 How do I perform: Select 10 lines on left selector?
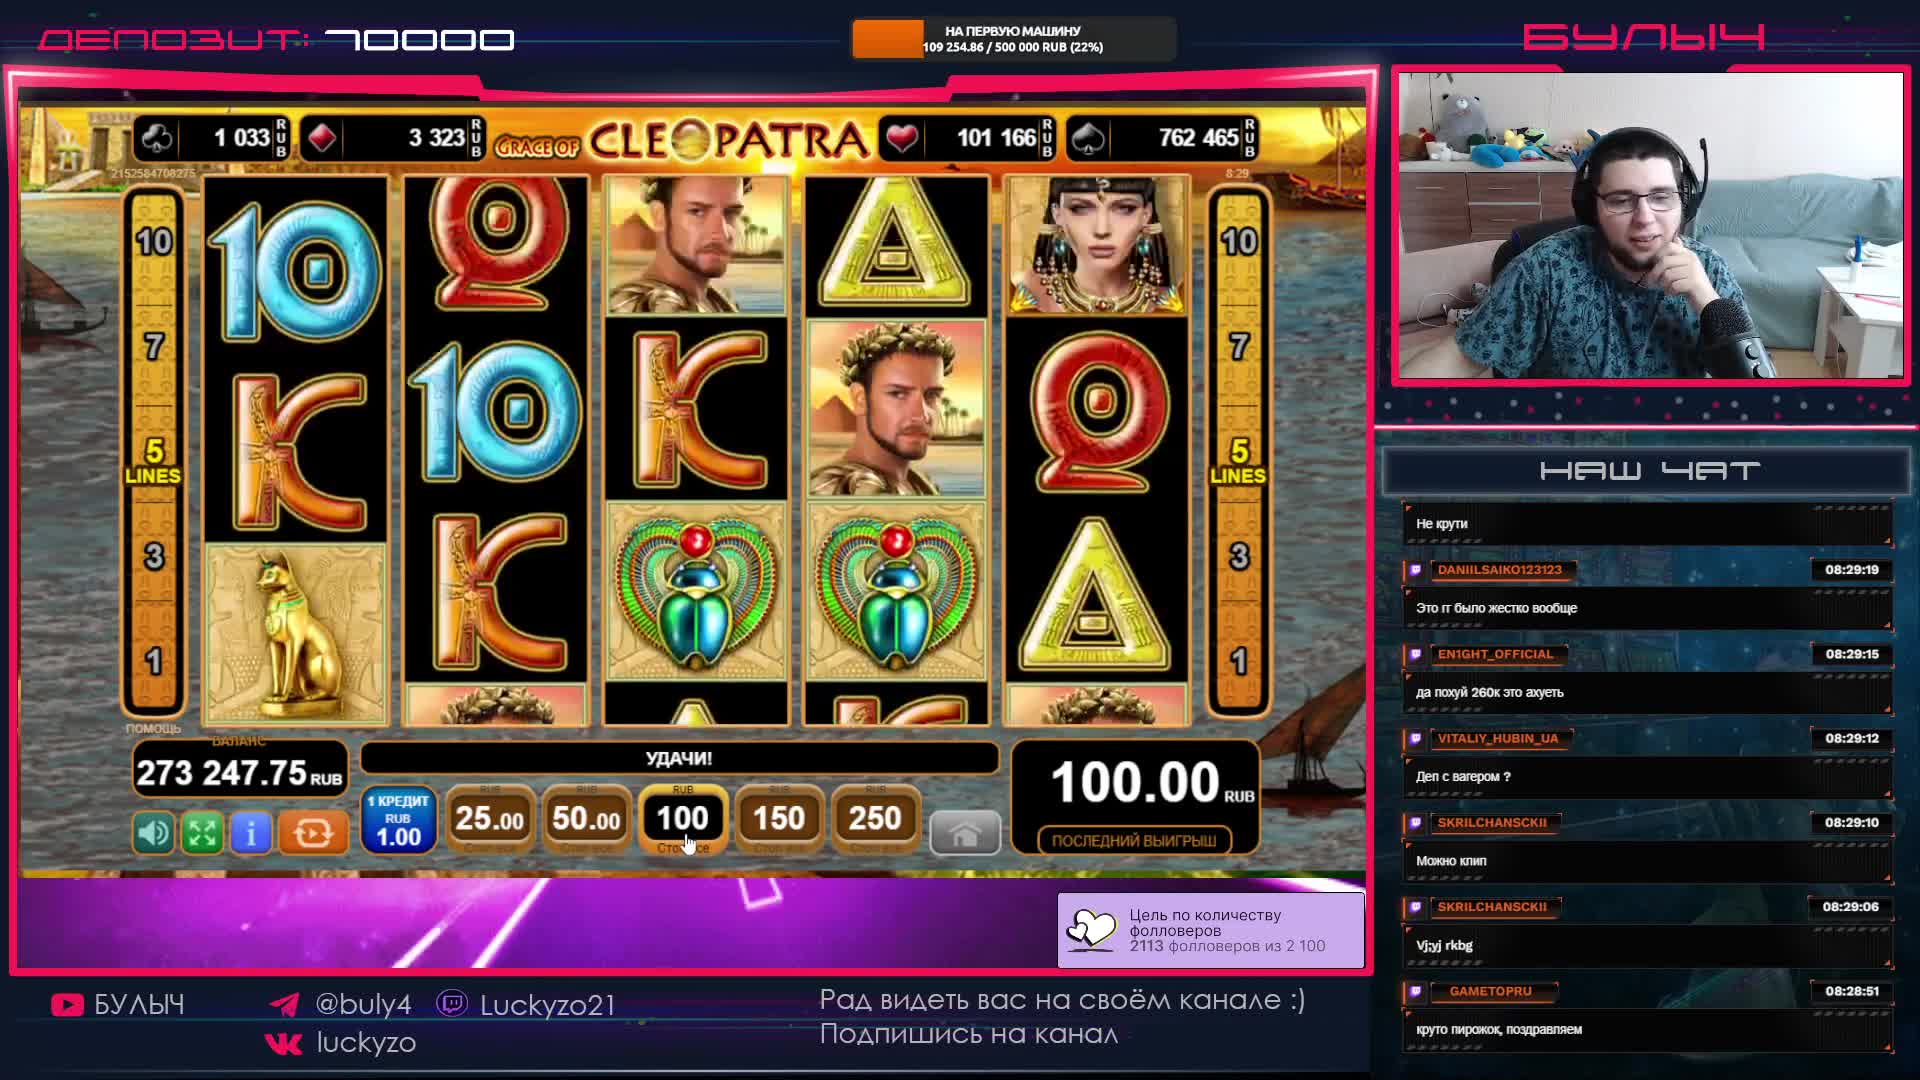pyautogui.click(x=154, y=241)
